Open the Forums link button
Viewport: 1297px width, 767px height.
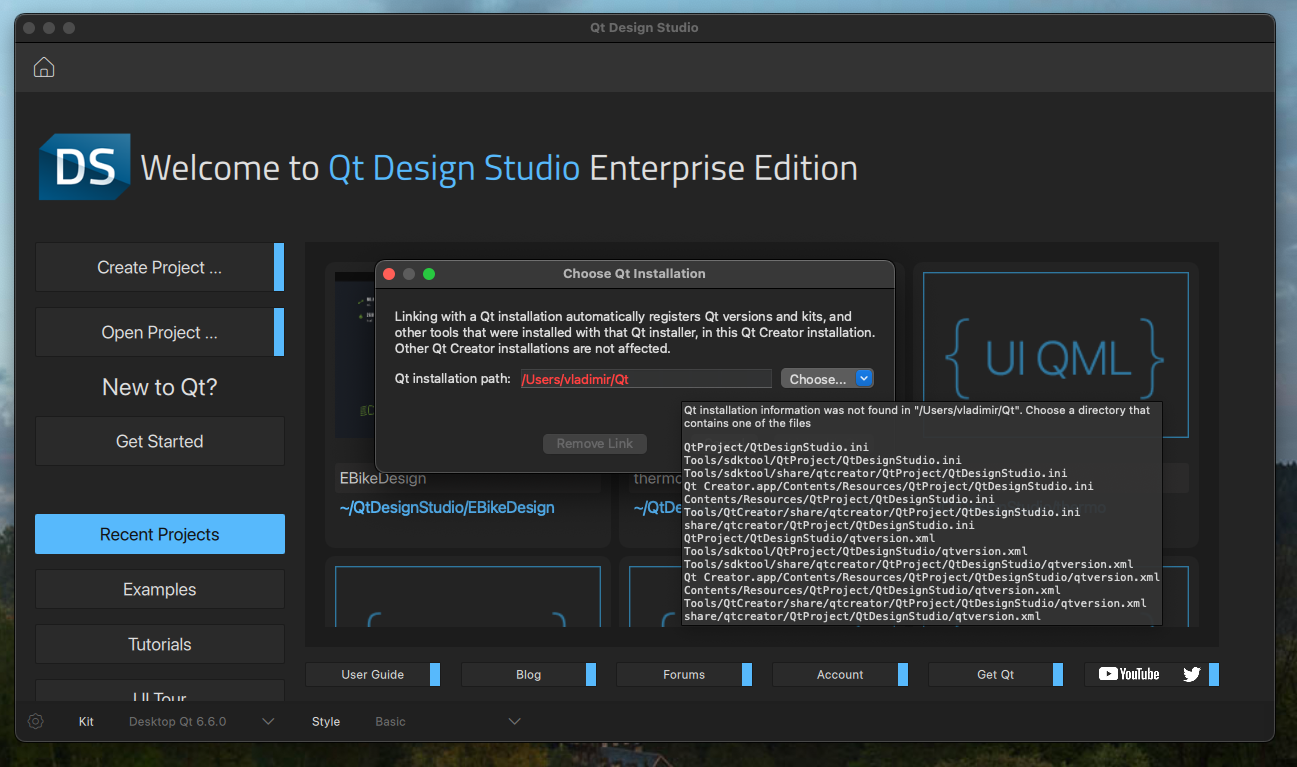(685, 674)
